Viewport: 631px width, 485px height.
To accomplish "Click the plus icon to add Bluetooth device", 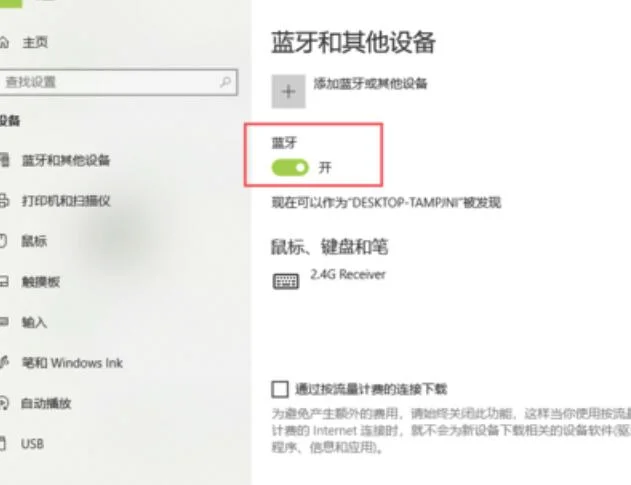I will click(x=289, y=91).
